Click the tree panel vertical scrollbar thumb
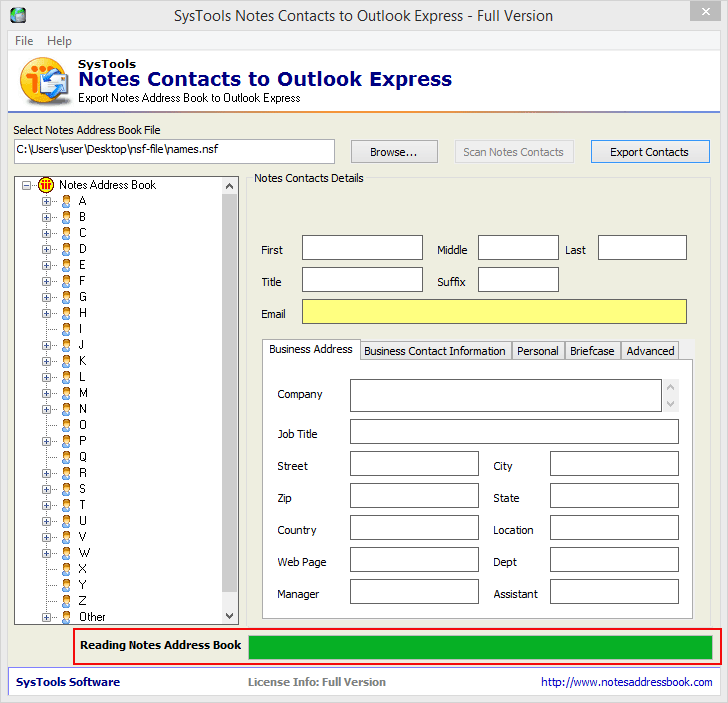 229,393
